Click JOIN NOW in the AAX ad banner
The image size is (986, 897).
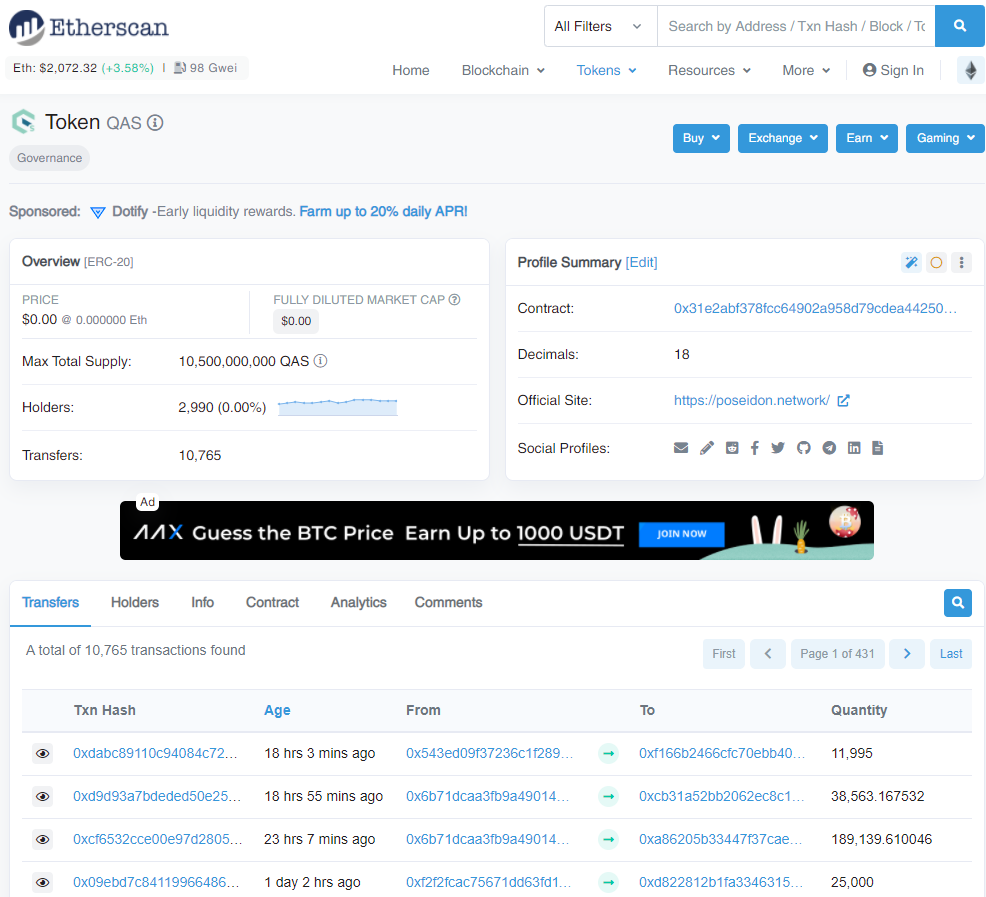[x=682, y=534]
